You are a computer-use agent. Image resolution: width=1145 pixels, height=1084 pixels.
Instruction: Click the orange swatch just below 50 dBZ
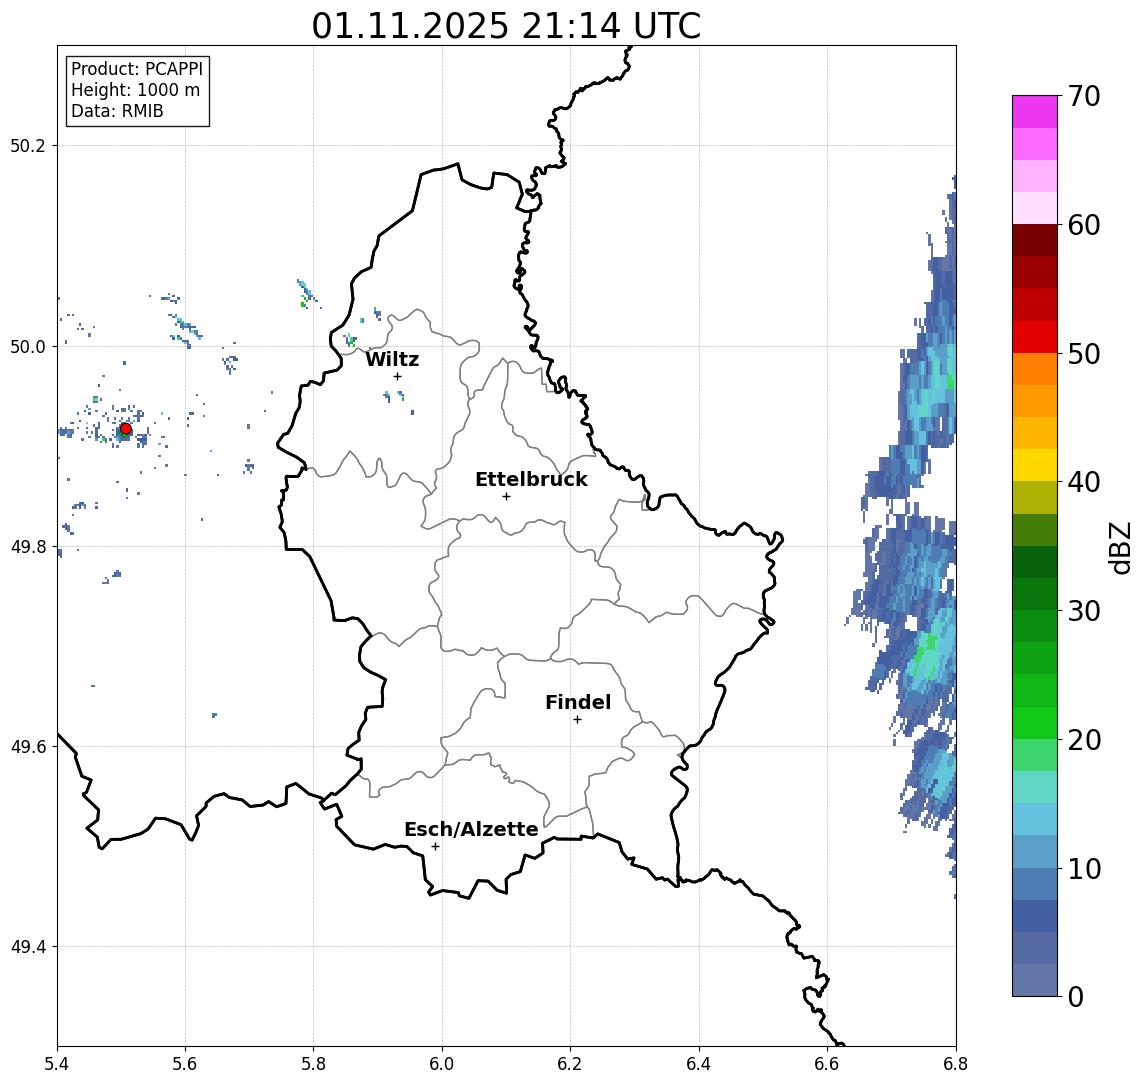(x=1035, y=369)
